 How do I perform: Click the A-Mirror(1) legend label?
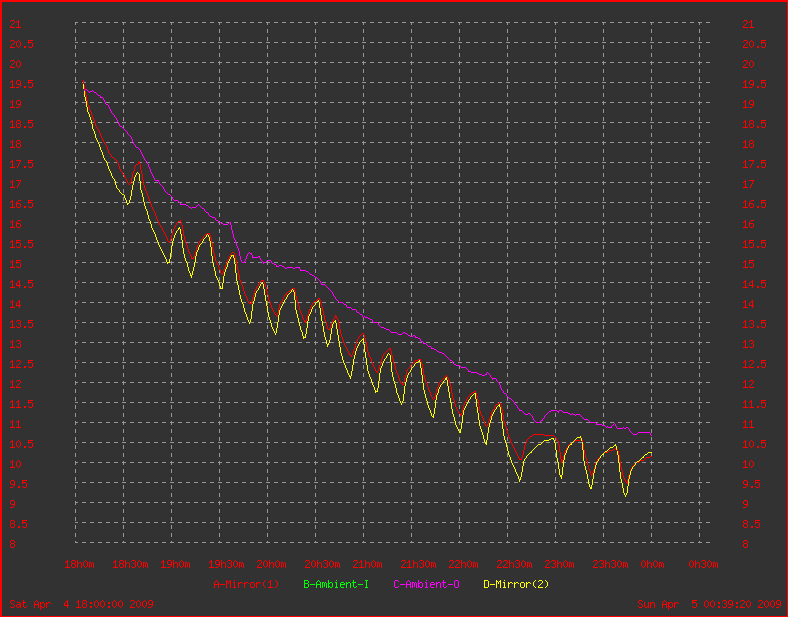246,584
